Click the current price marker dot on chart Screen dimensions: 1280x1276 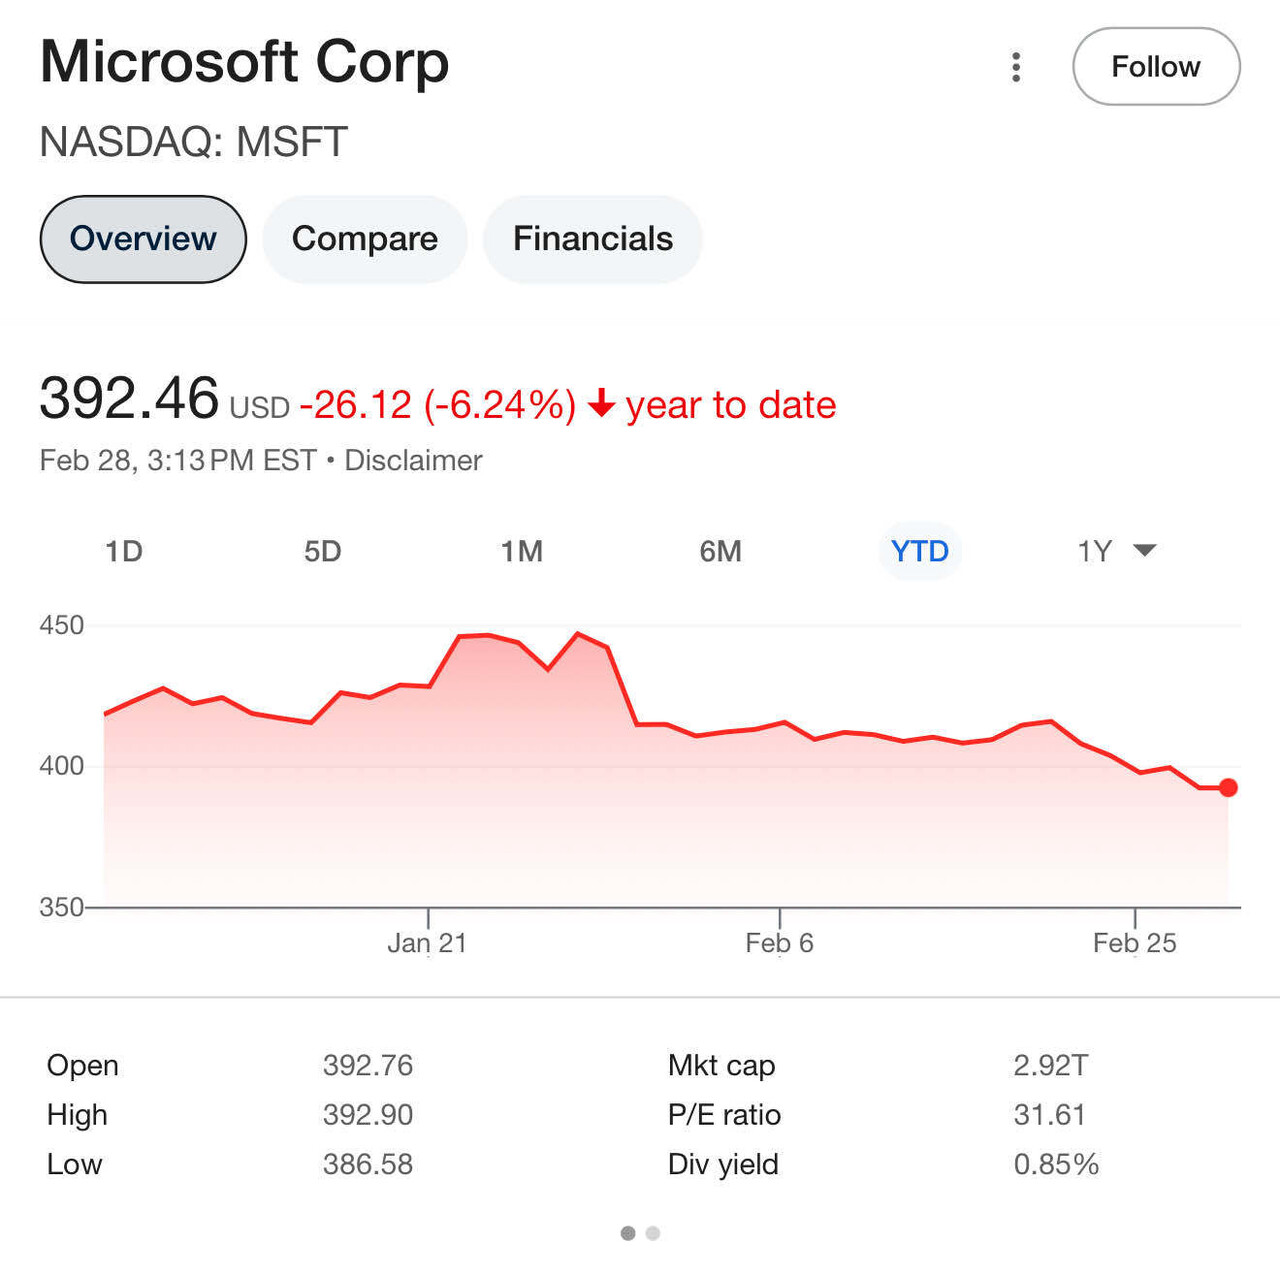coord(1228,788)
